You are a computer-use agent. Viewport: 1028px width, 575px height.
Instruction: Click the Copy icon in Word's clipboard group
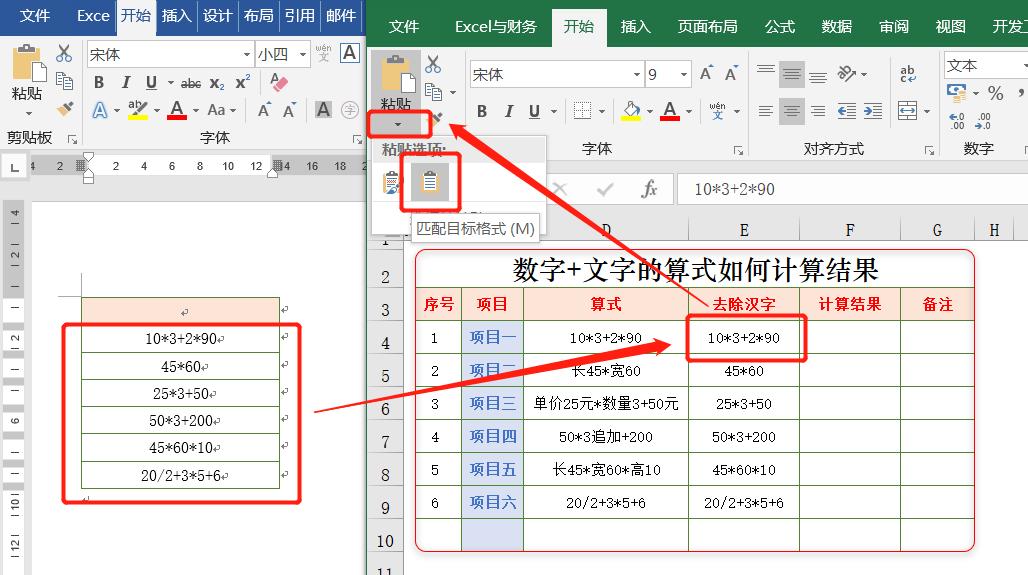point(64,81)
